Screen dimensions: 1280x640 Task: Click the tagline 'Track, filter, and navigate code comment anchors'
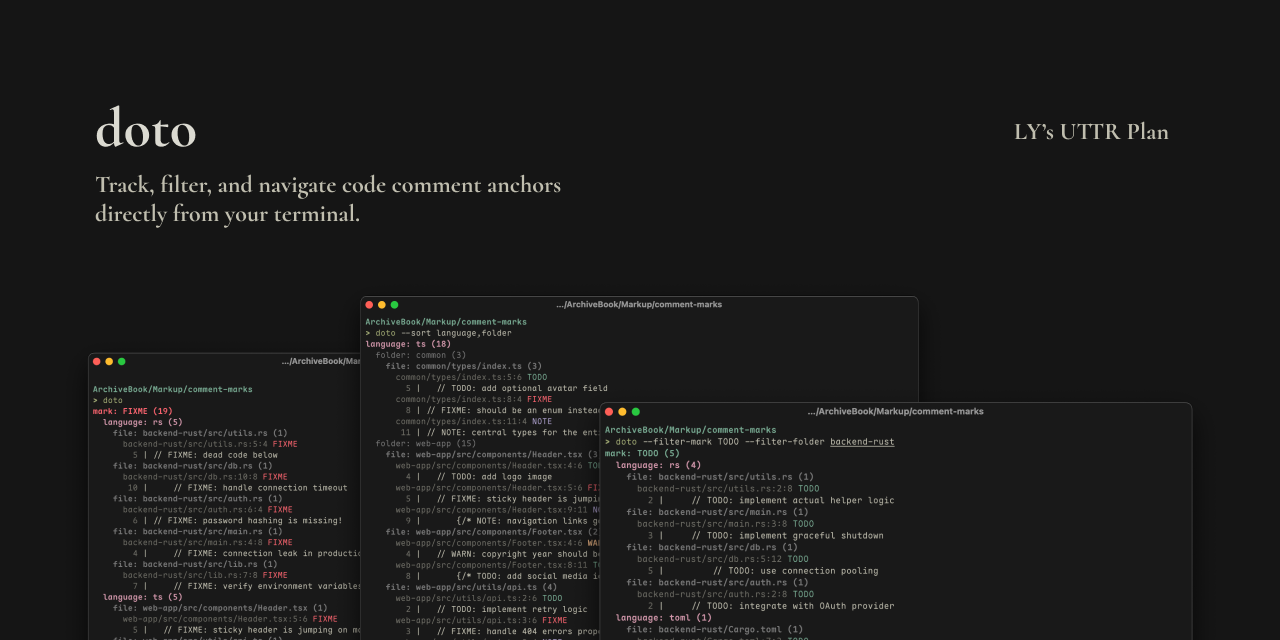pos(328,185)
